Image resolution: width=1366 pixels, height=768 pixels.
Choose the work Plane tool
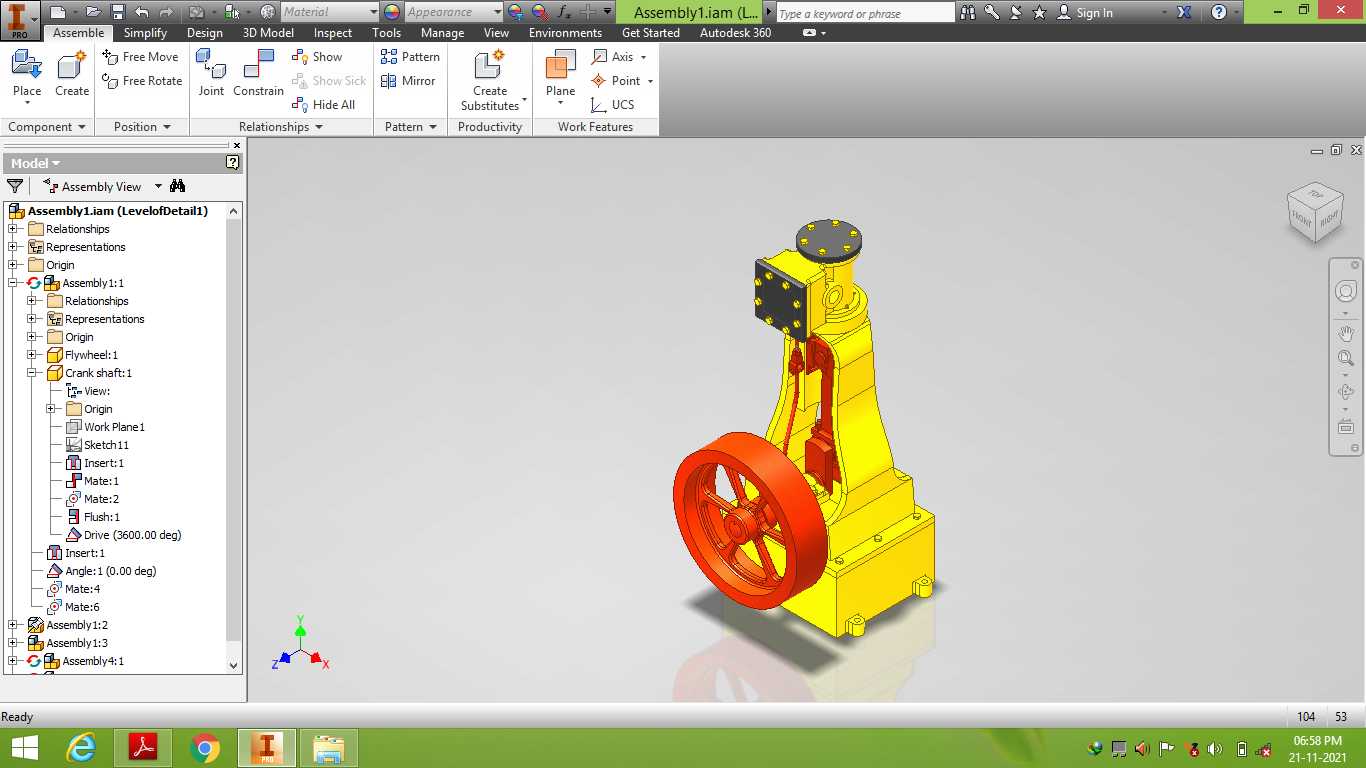(x=560, y=79)
